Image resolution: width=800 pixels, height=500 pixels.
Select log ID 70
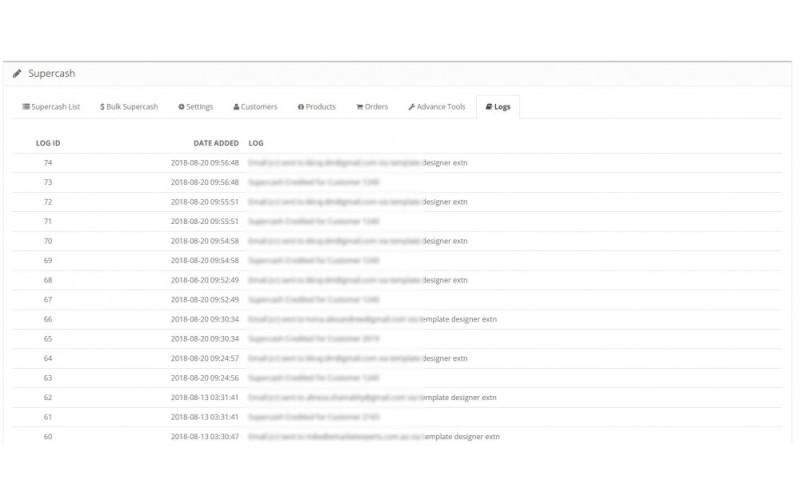(48, 241)
